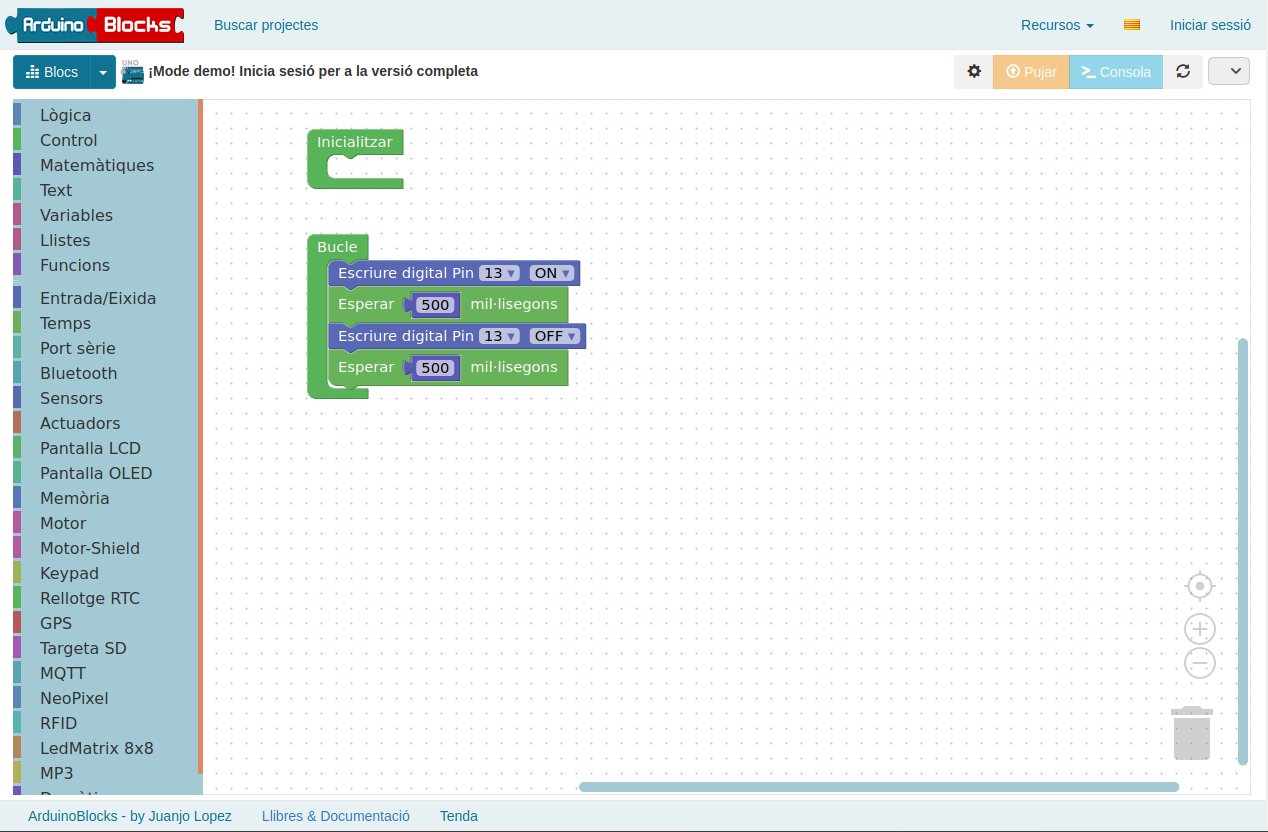Viewport: 1268px width, 832px height.
Task: Click the trash can icon
Action: (x=1191, y=733)
